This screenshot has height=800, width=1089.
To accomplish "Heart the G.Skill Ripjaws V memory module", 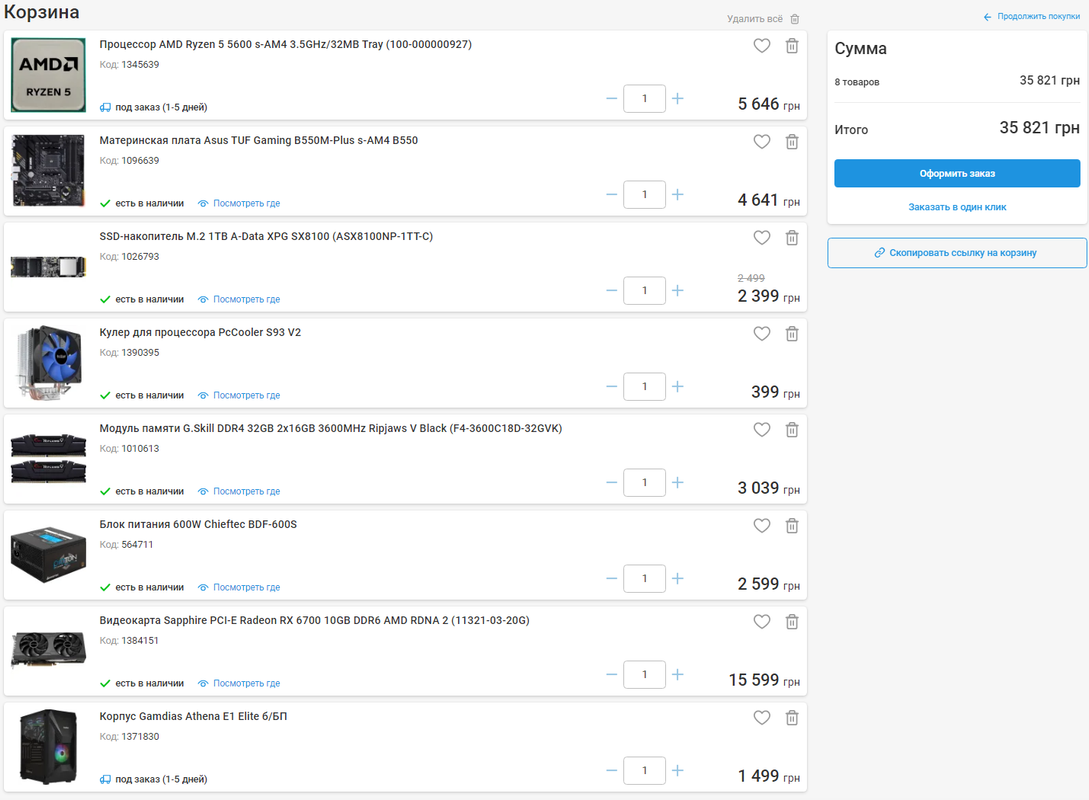I will pyautogui.click(x=762, y=430).
